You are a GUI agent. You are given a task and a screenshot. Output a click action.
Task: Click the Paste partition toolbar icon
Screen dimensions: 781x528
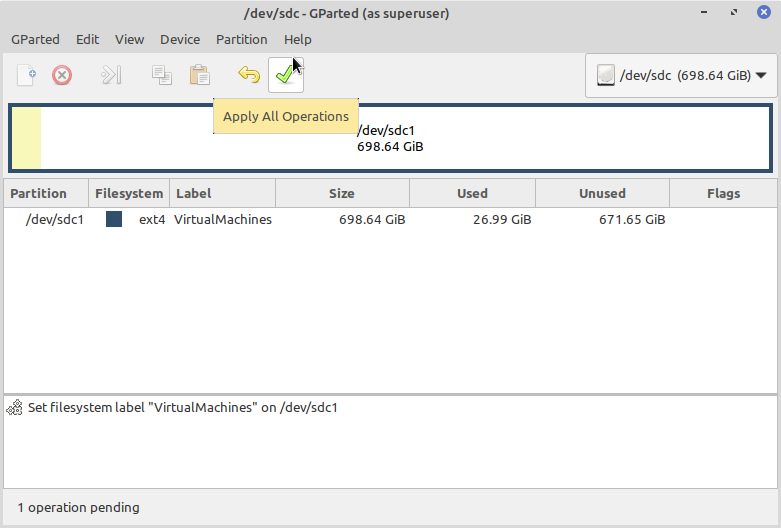pyautogui.click(x=199, y=75)
